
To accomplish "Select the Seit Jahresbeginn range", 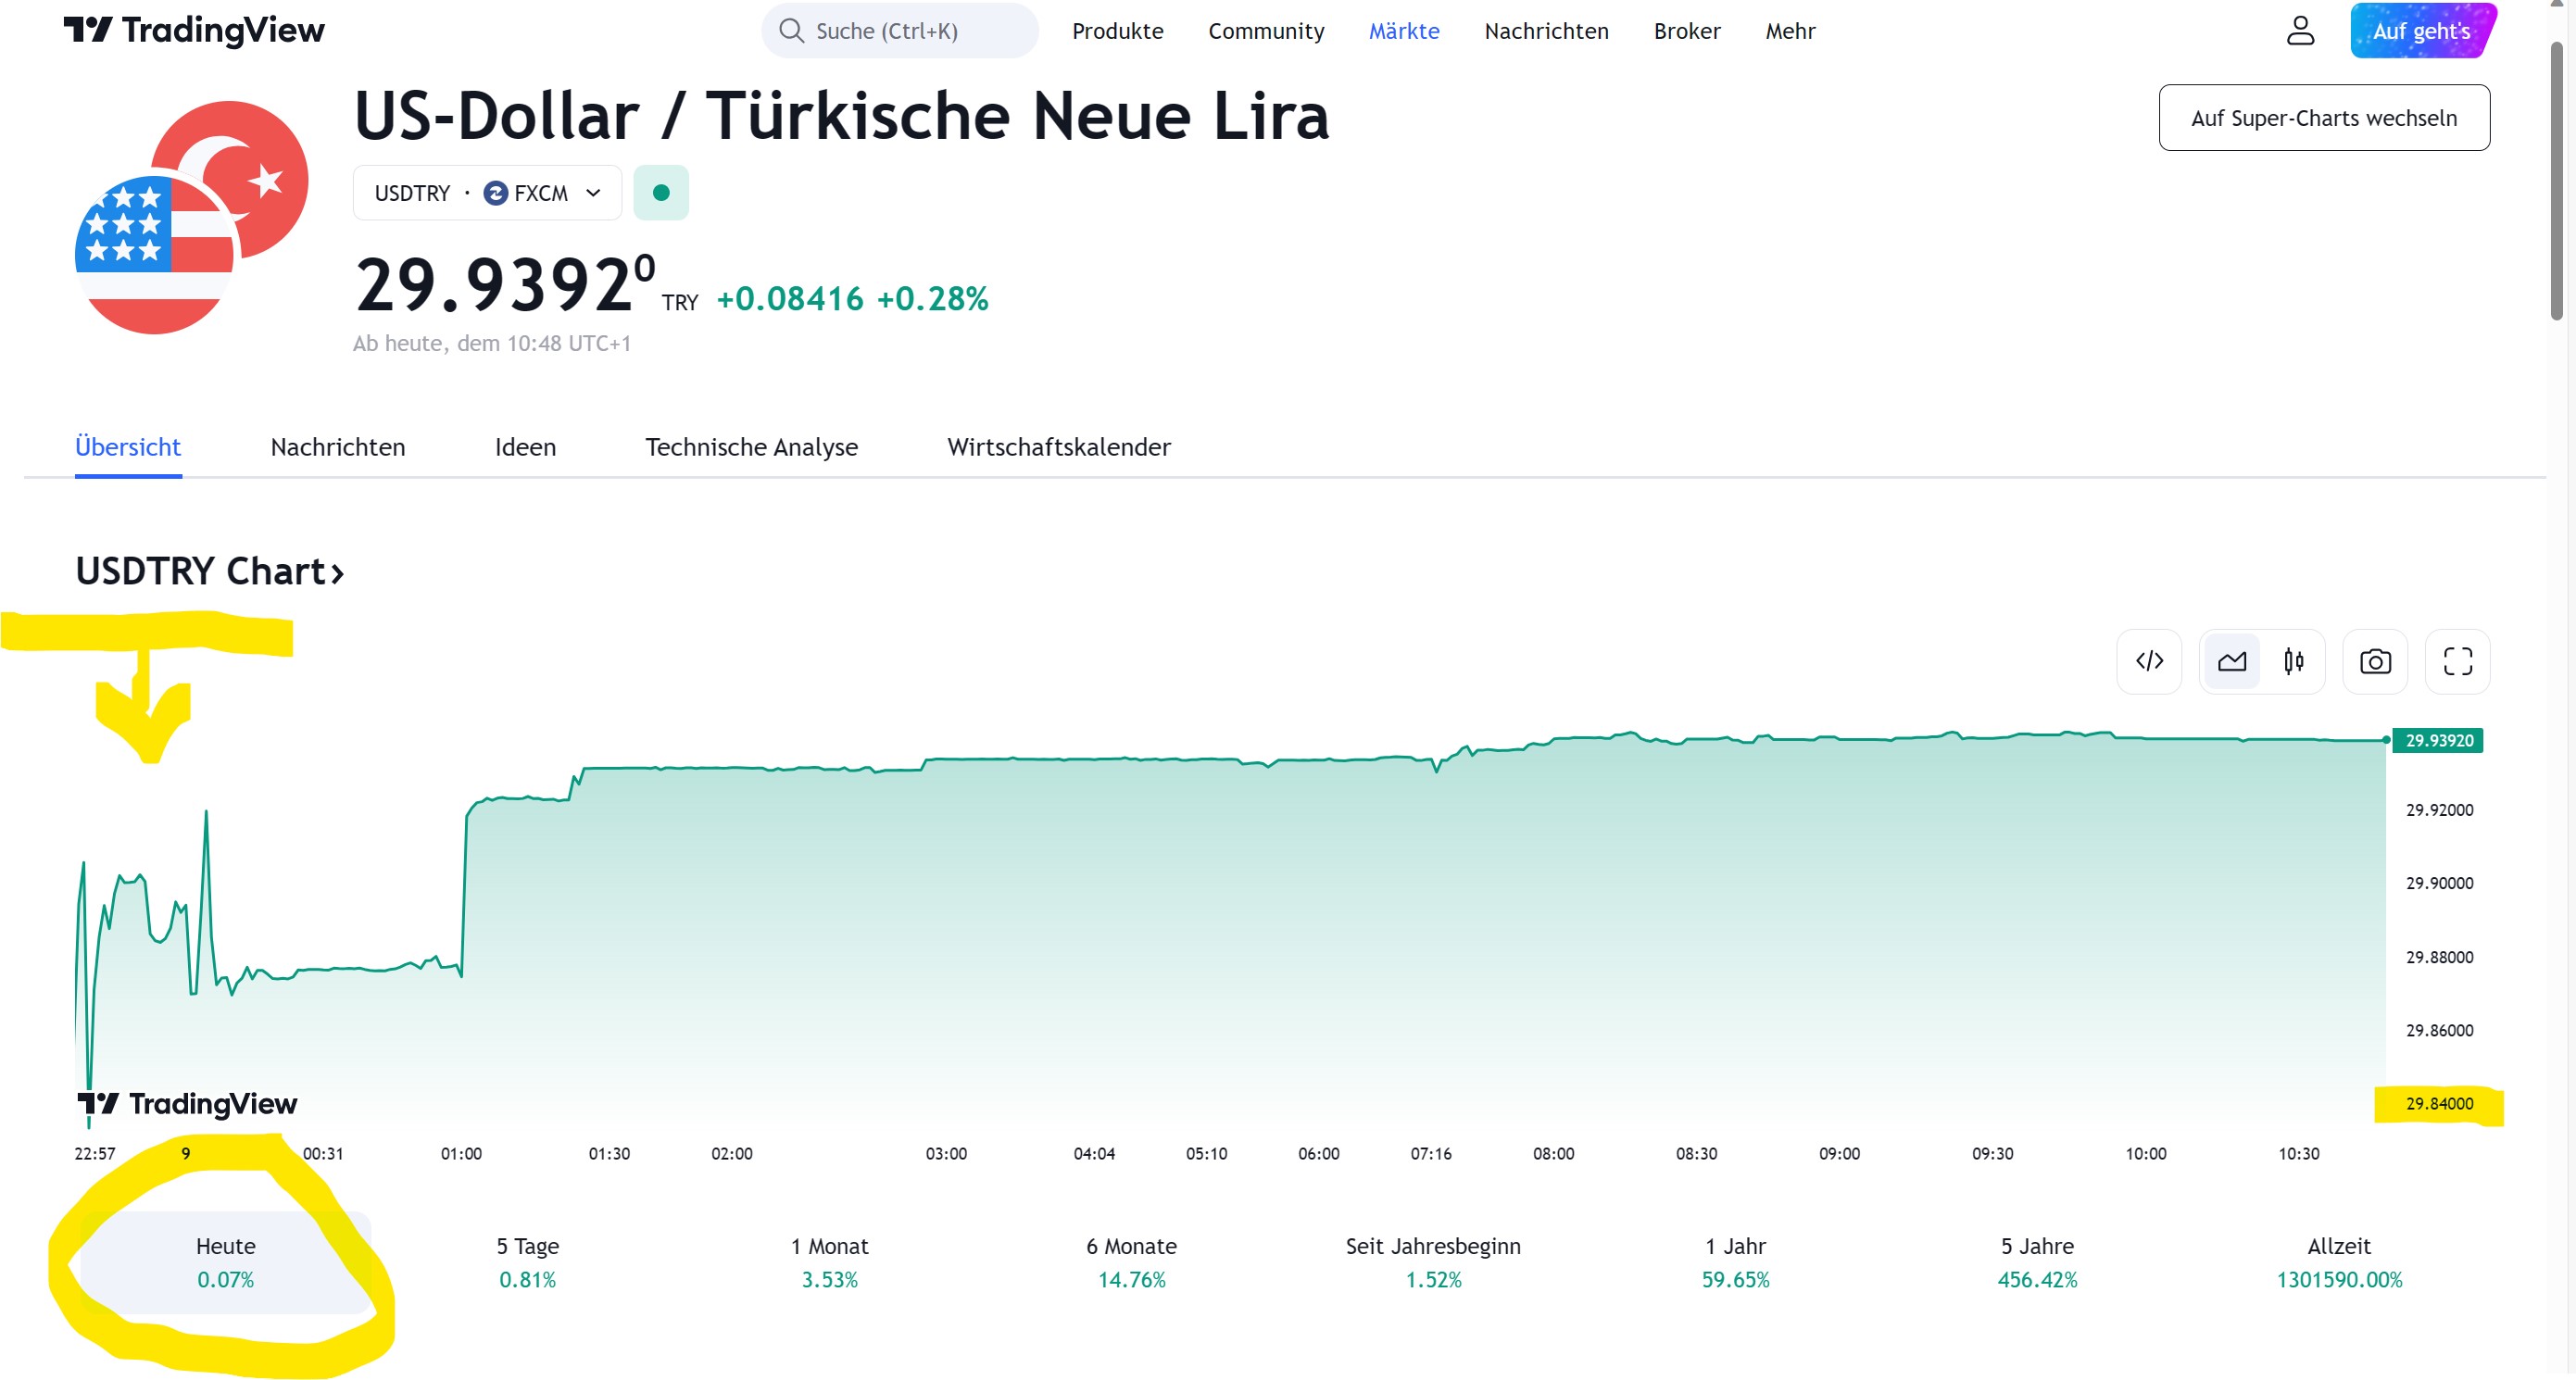I will point(1433,1262).
